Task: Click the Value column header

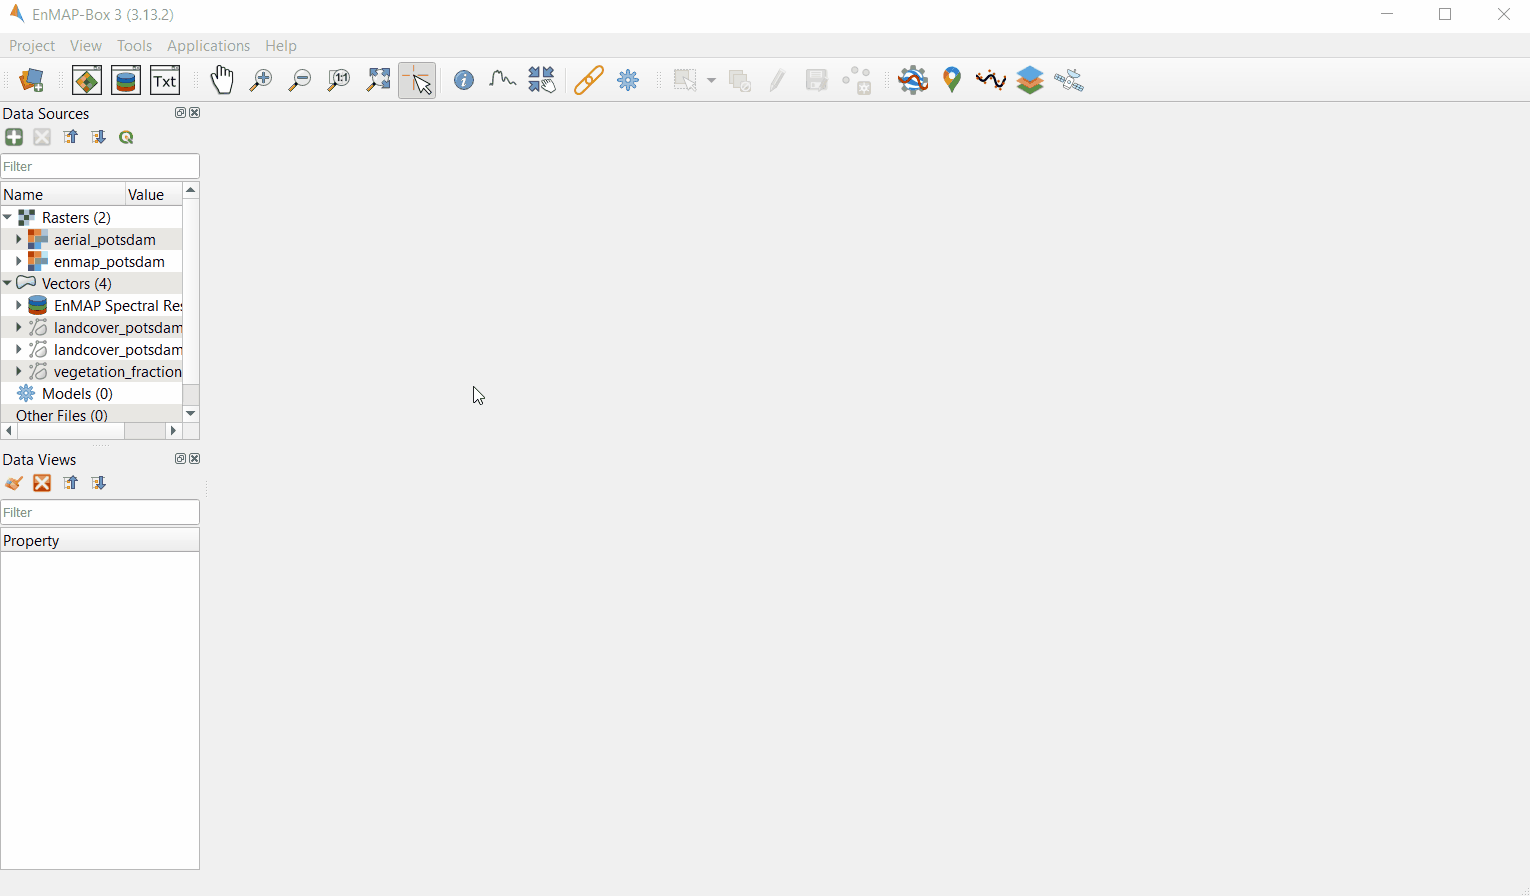Action: [x=154, y=194]
